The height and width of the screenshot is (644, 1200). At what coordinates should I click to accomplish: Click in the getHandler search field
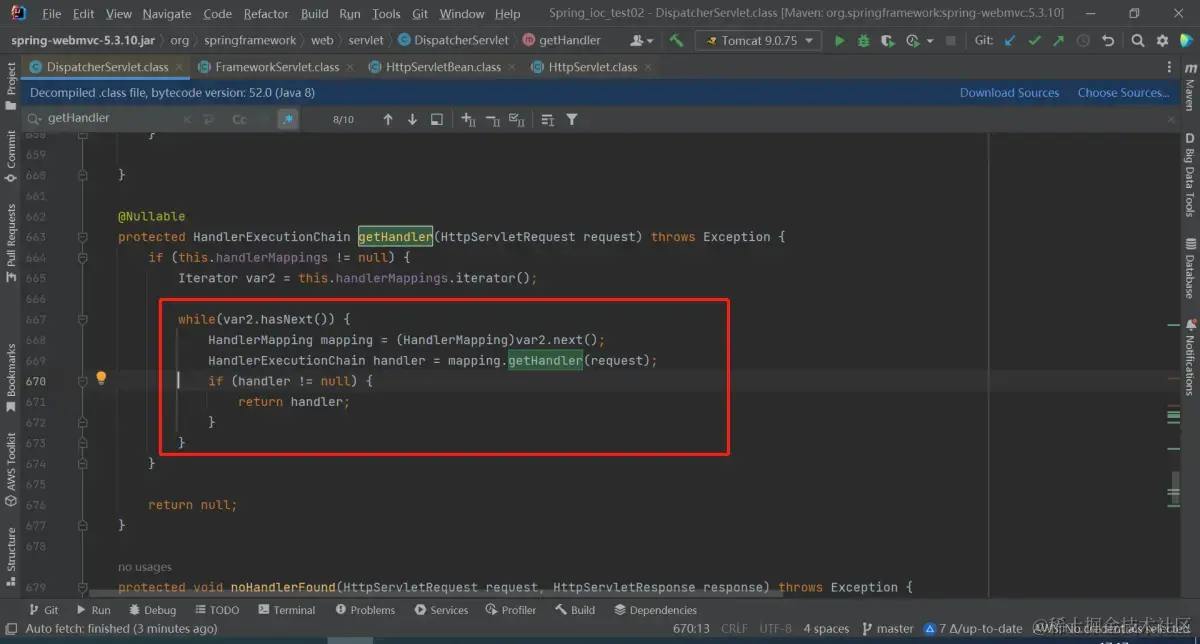click(110, 119)
